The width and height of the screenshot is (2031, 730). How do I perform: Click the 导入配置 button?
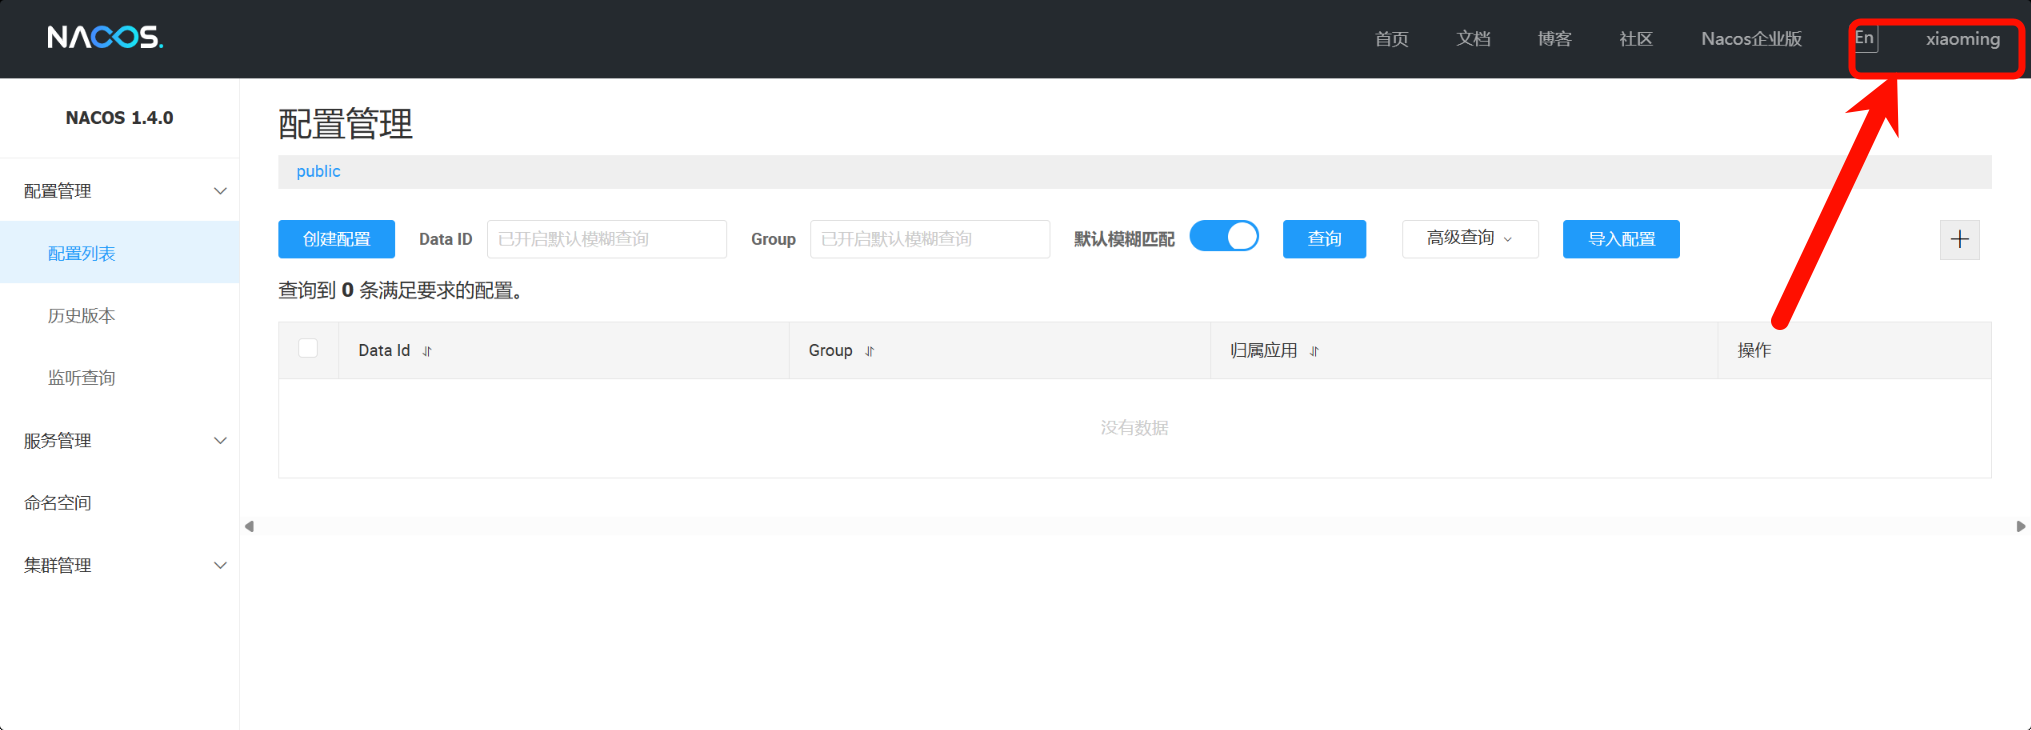[x=1620, y=239]
